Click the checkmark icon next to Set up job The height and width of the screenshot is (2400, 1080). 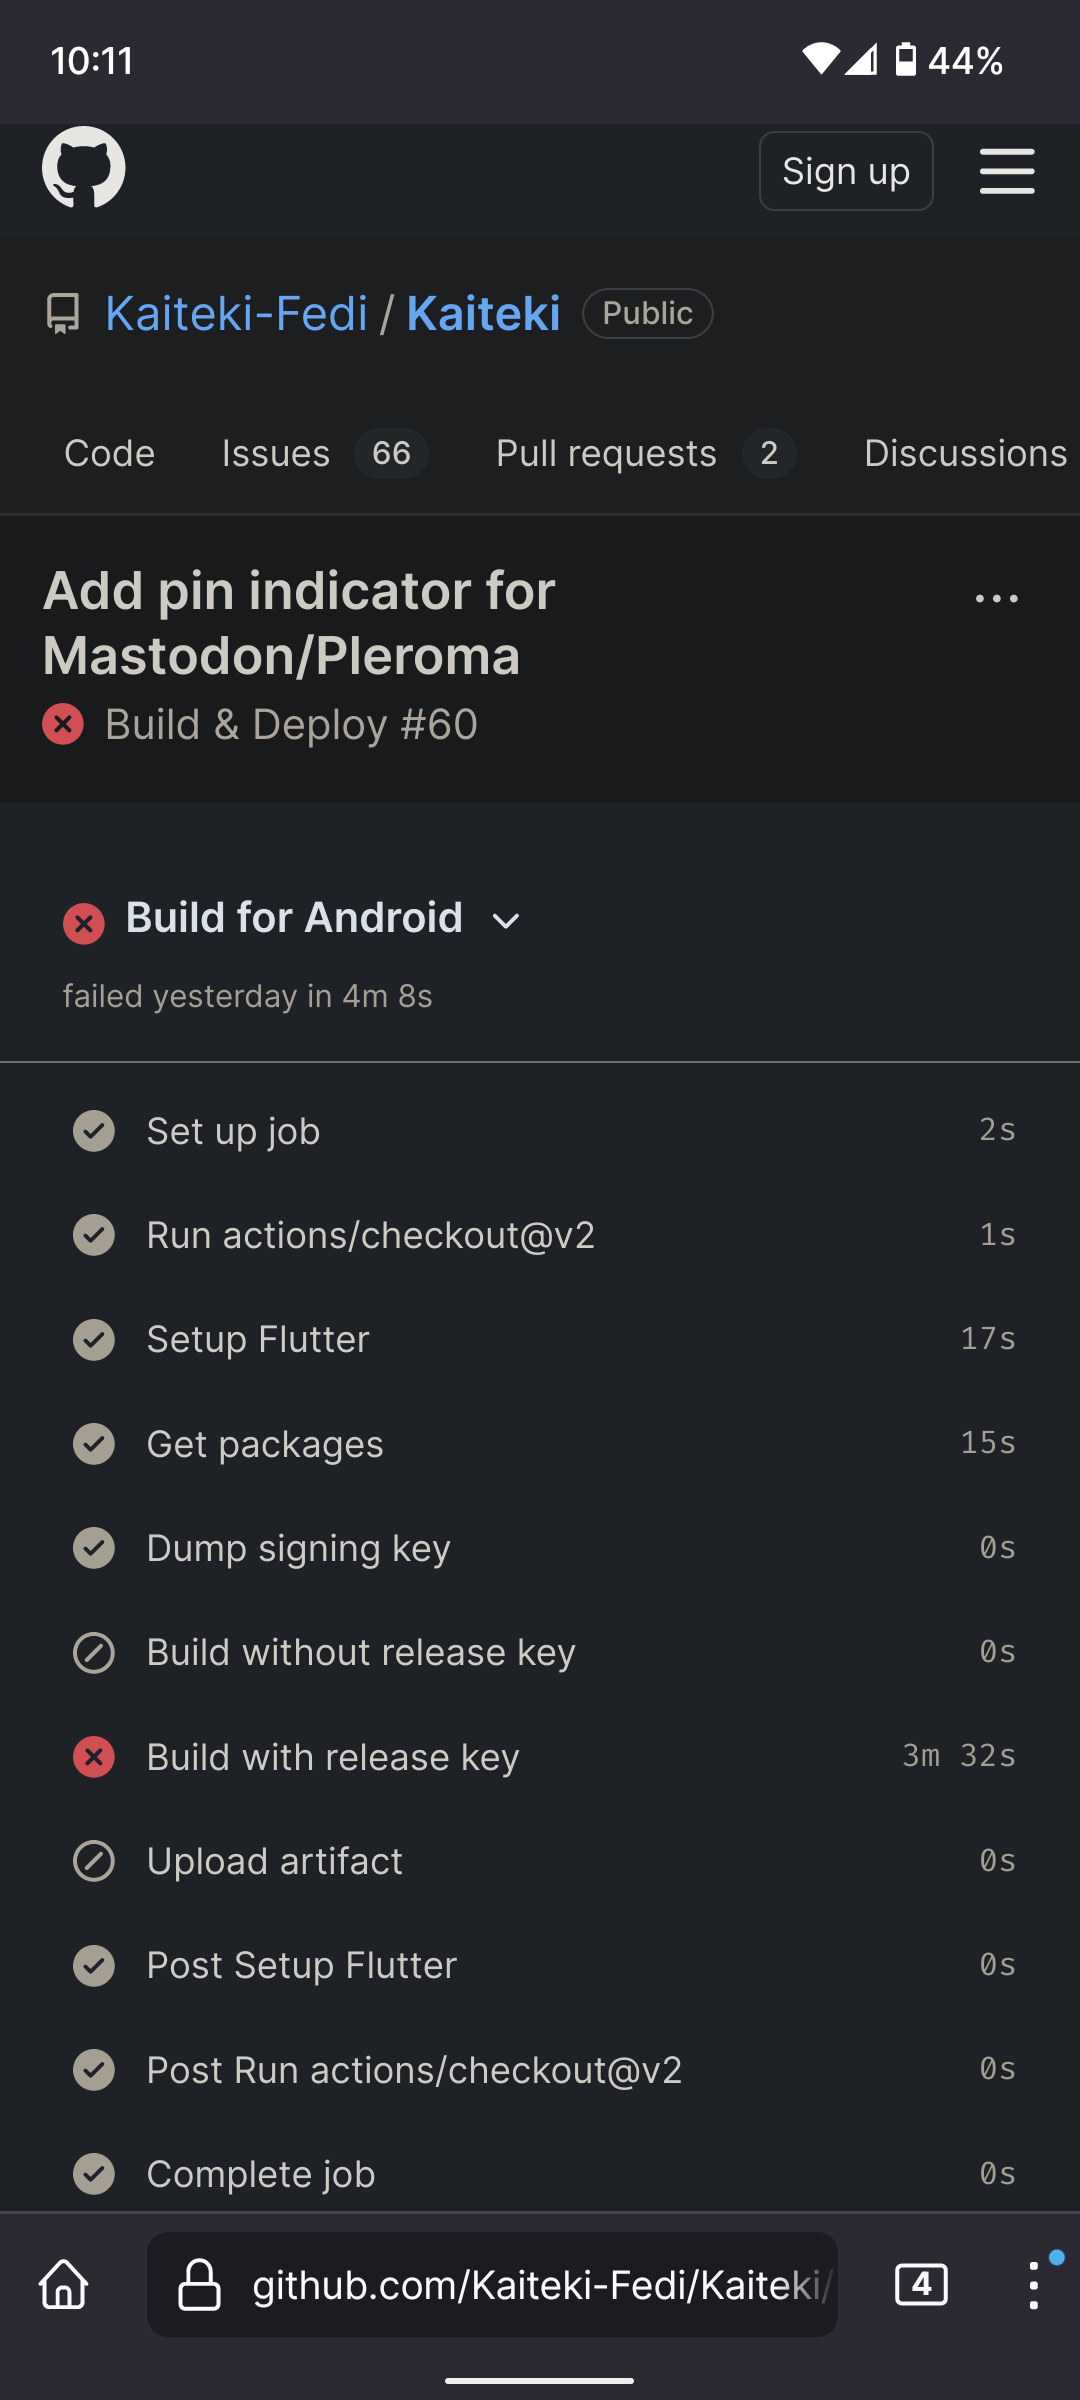[94, 1131]
